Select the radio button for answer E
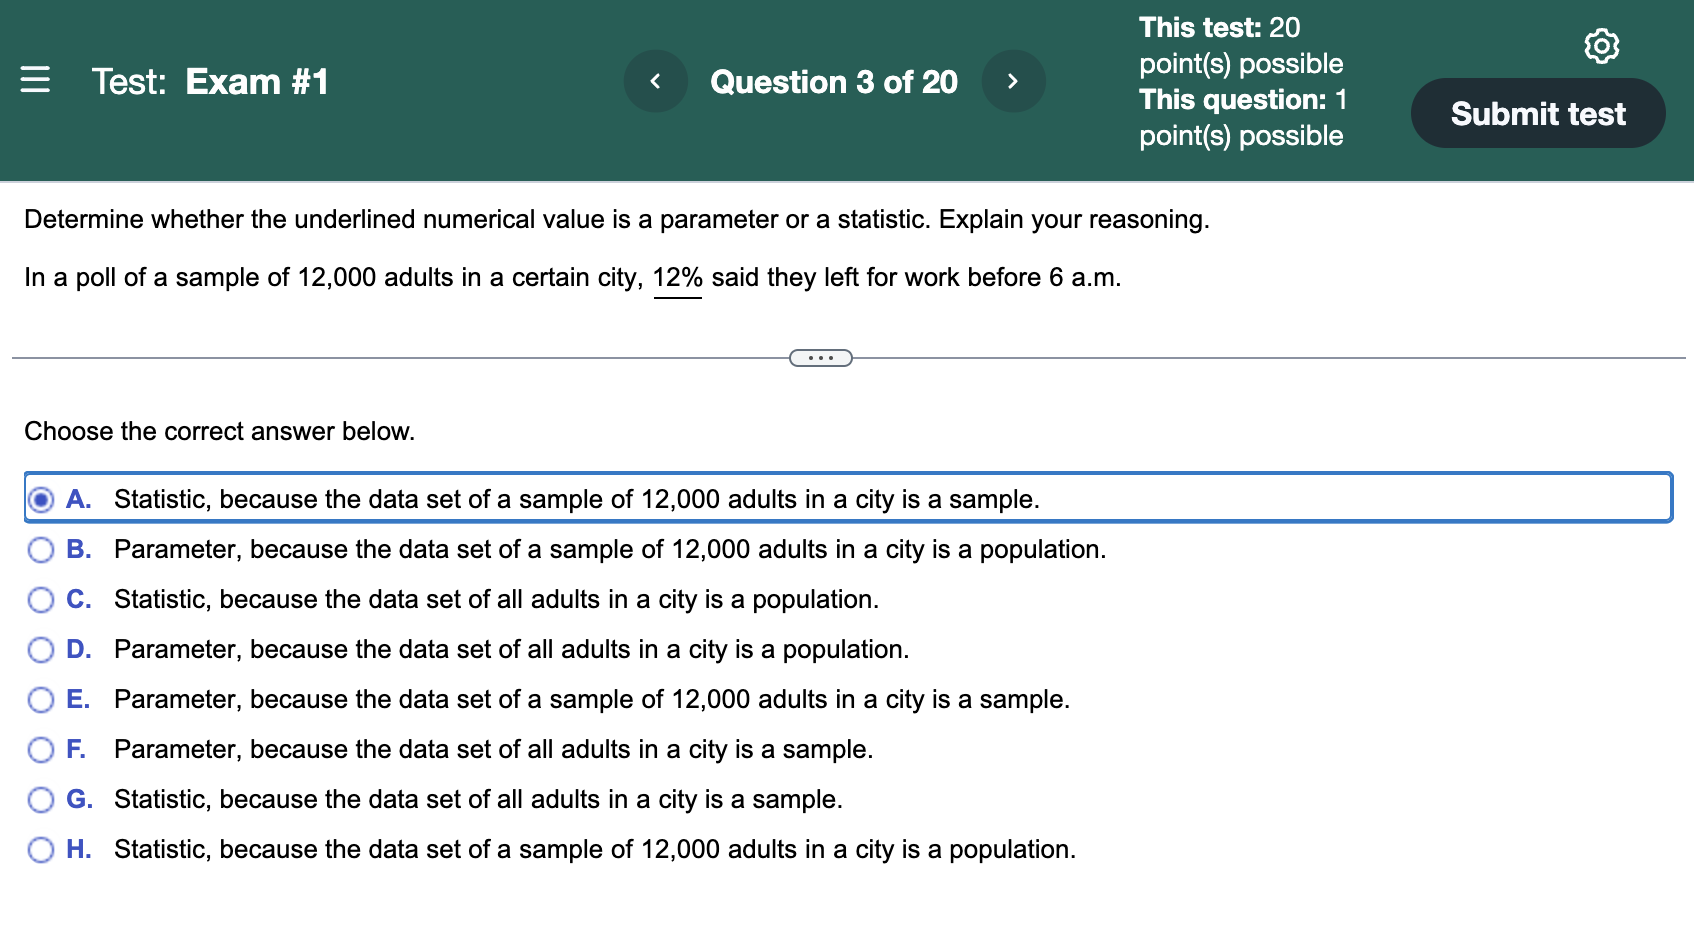Screen dimensions: 1694x932 [42, 699]
